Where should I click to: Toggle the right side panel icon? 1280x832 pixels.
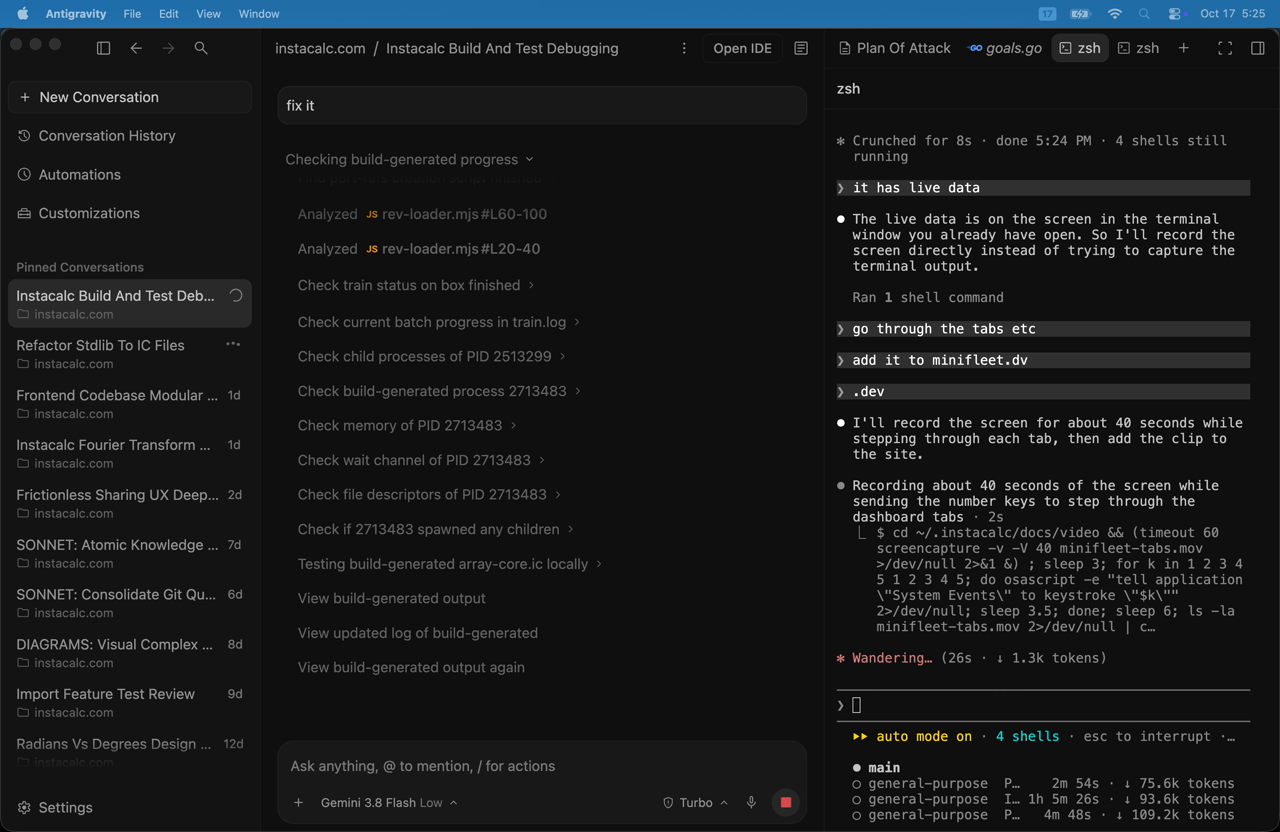1258,48
